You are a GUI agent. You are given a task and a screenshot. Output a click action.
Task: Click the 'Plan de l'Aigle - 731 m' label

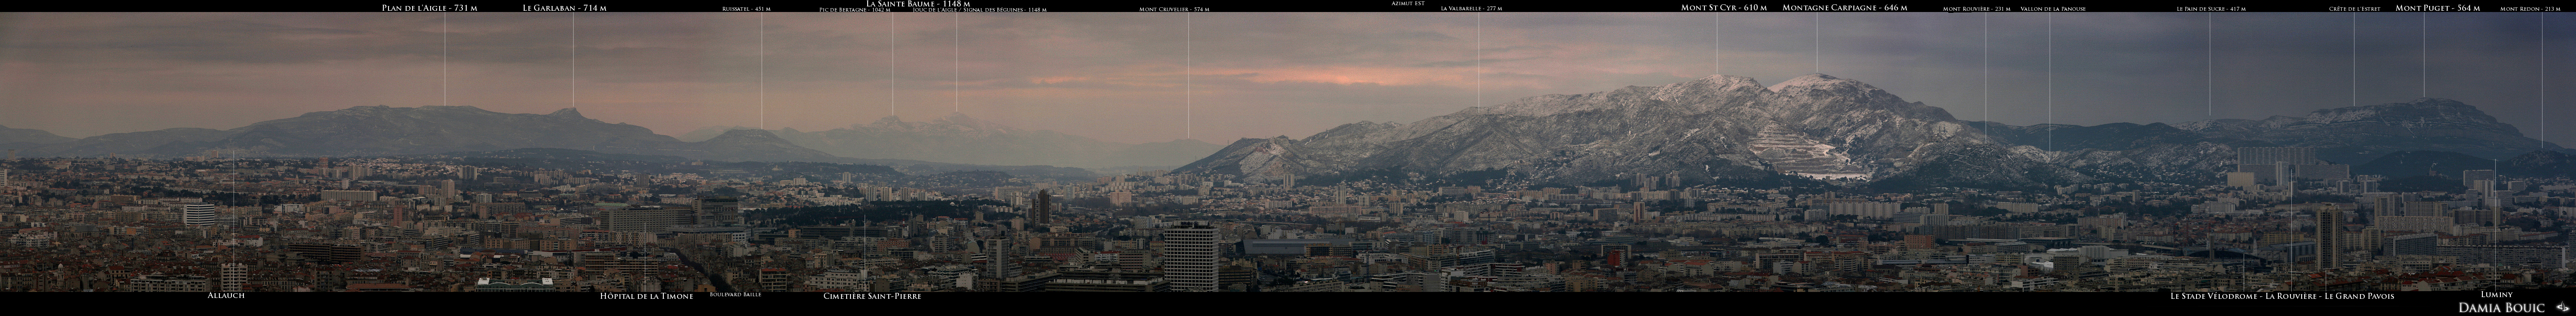tap(429, 8)
